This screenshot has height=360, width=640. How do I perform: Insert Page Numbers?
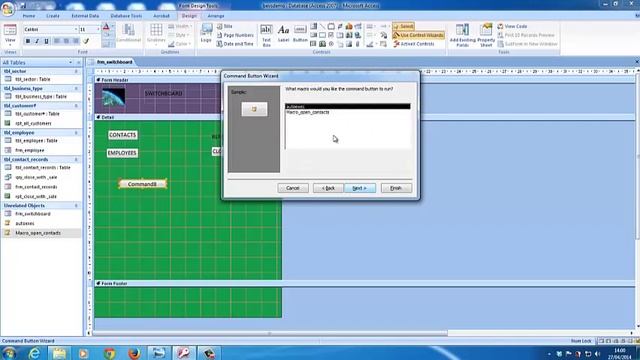[x=235, y=35]
